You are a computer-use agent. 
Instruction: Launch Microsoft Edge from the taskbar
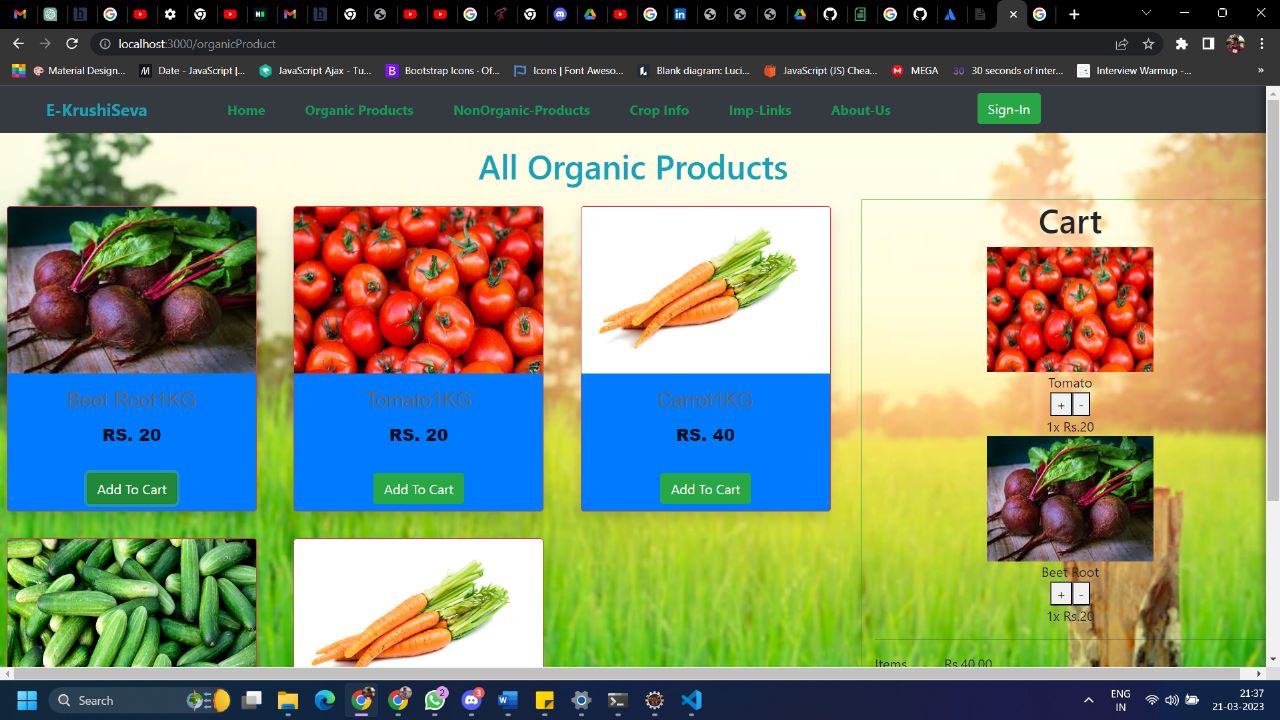click(x=324, y=700)
